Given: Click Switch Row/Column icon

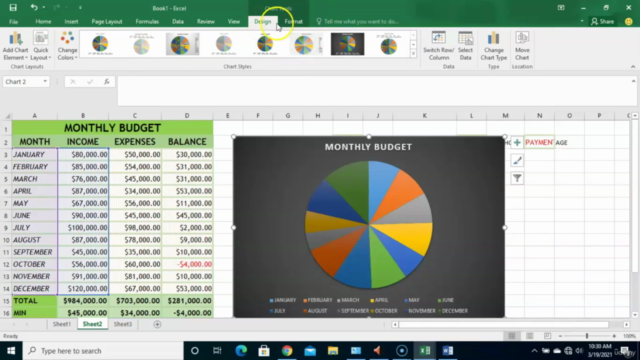Looking at the screenshot, I should [439, 46].
